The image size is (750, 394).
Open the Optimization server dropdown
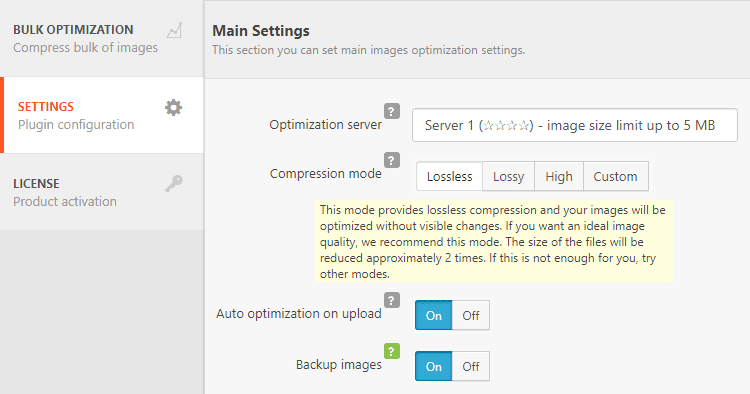point(574,125)
